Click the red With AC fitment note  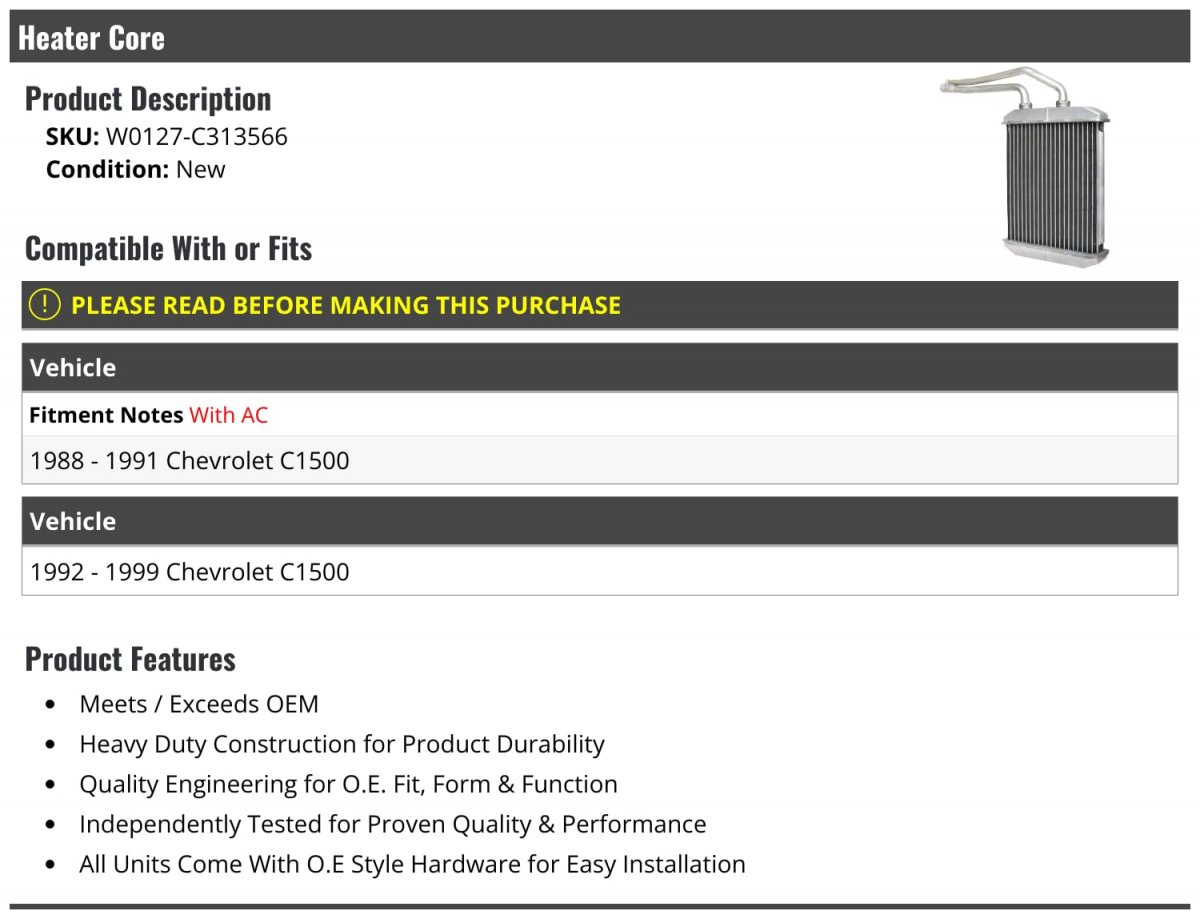[x=229, y=415]
